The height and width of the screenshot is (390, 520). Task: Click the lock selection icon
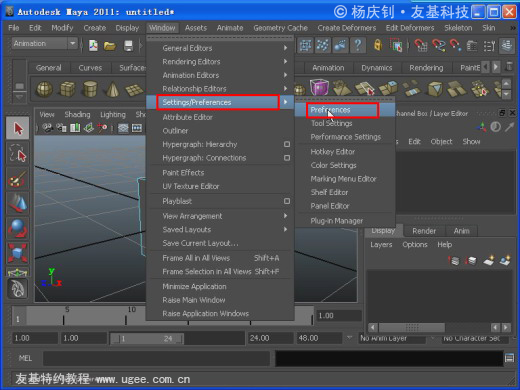pos(378,45)
